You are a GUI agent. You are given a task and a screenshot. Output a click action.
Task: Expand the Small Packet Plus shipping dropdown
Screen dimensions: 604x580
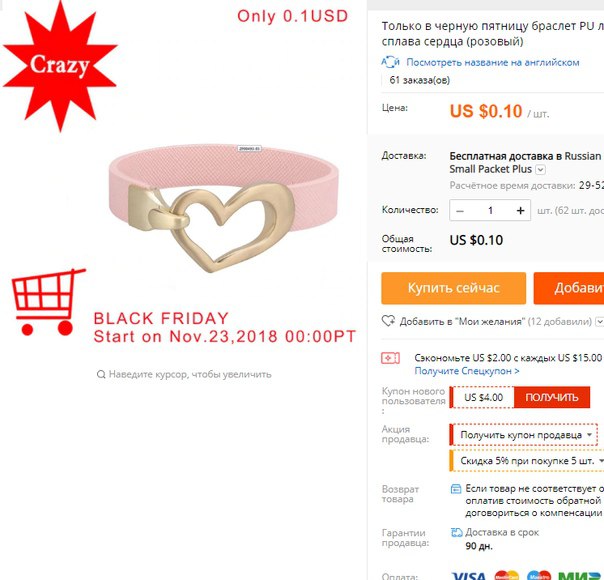click(540, 169)
